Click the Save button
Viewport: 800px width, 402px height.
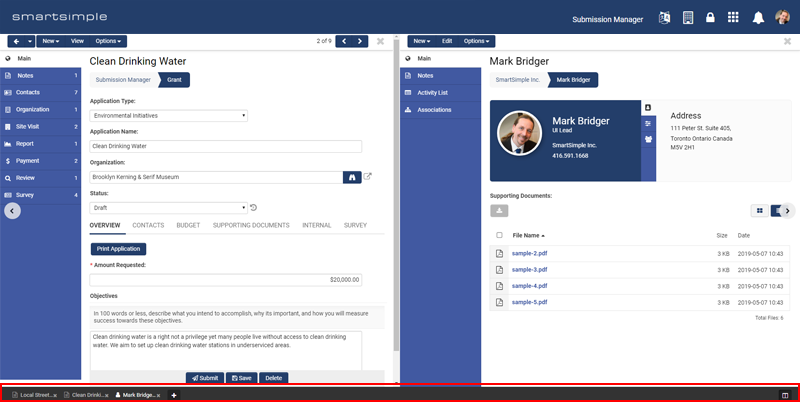pyautogui.click(x=241, y=378)
